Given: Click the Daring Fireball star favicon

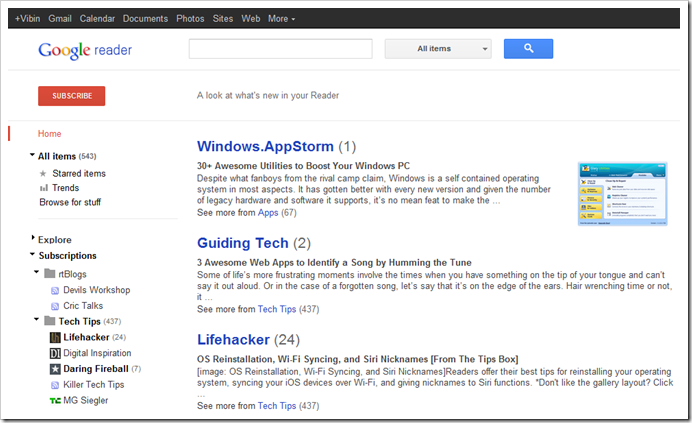Looking at the screenshot, I should pos(55,369).
